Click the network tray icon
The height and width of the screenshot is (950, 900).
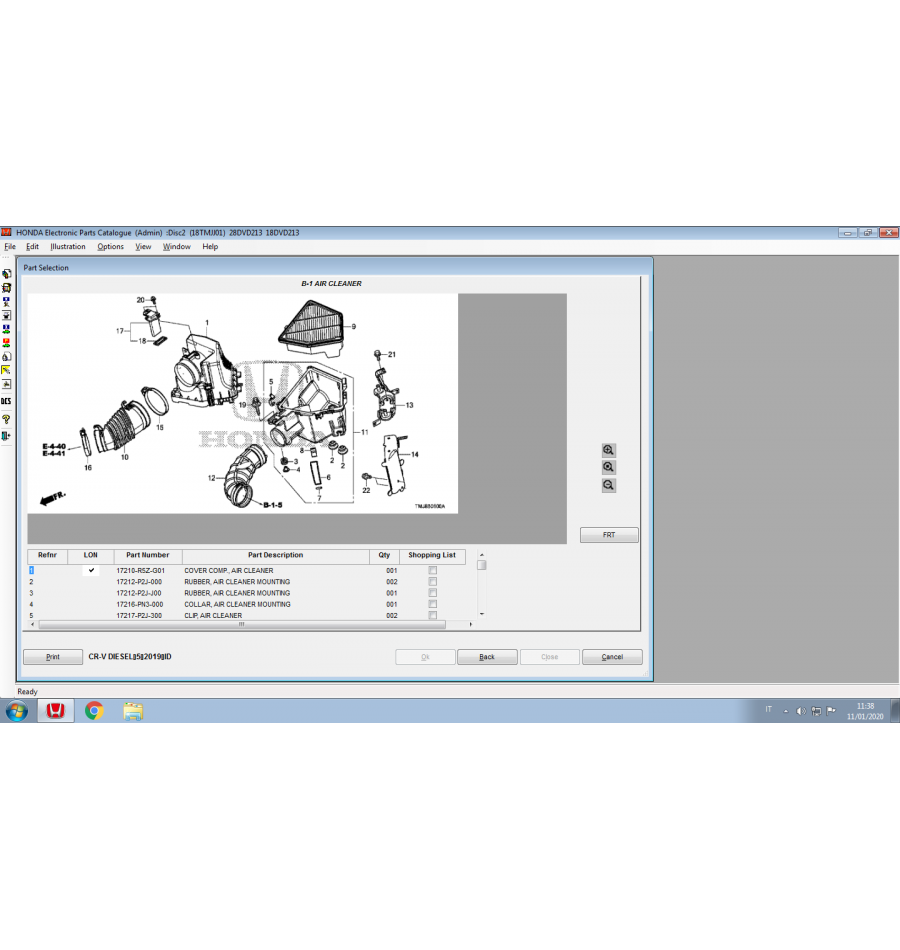click(816, 711)
